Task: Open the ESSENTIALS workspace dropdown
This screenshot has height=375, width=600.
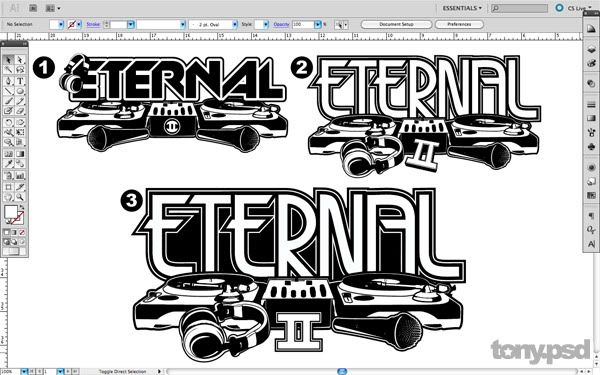Action: (x=462, y=8)
